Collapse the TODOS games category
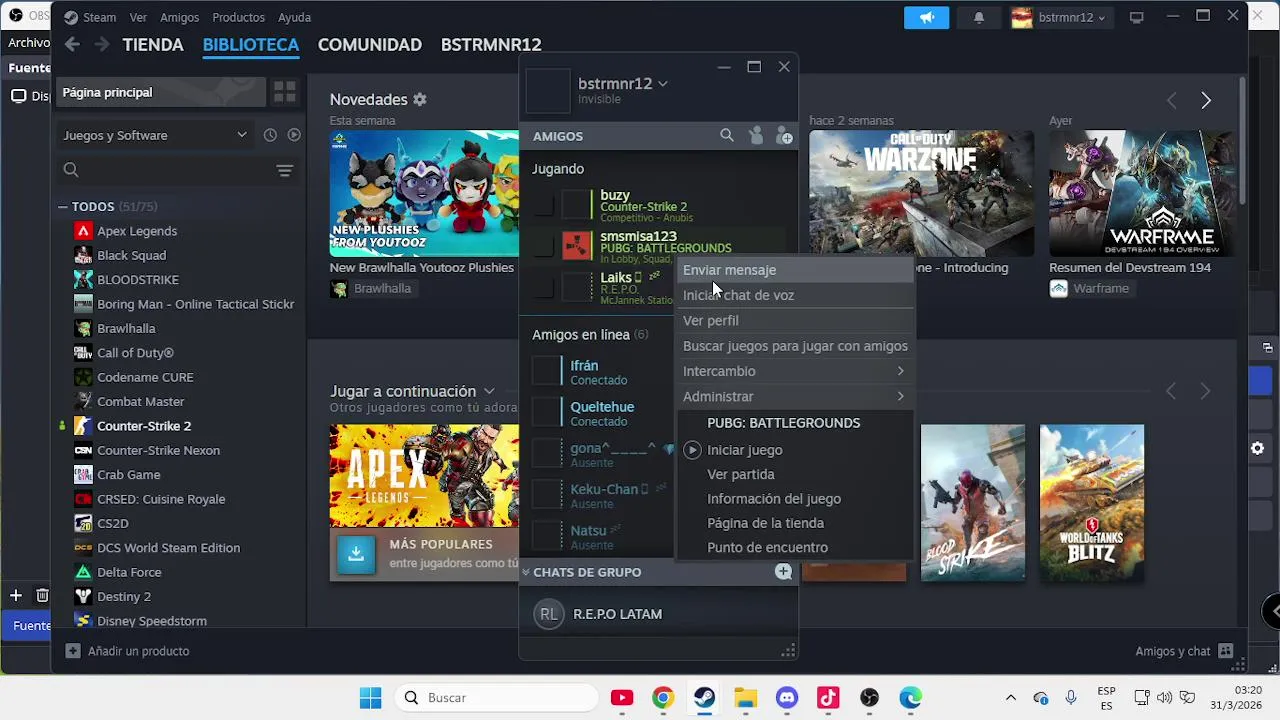 pyautogui.click(x=63, y=206)
